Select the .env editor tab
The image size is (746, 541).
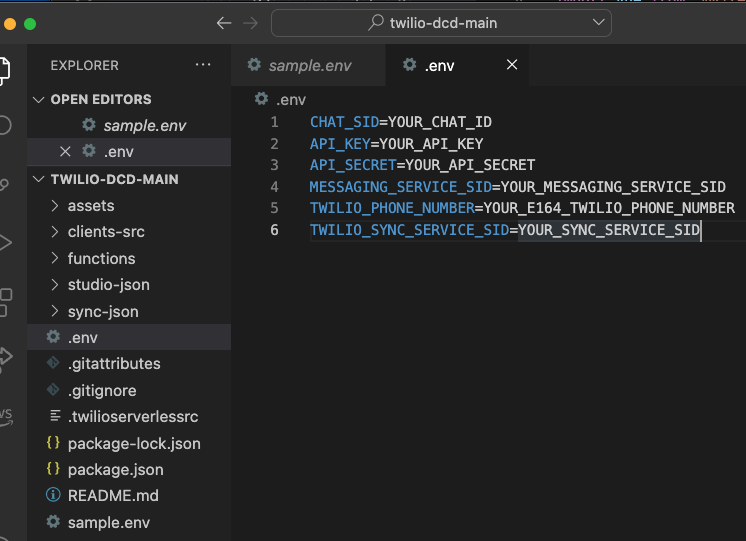pos(457,65)
